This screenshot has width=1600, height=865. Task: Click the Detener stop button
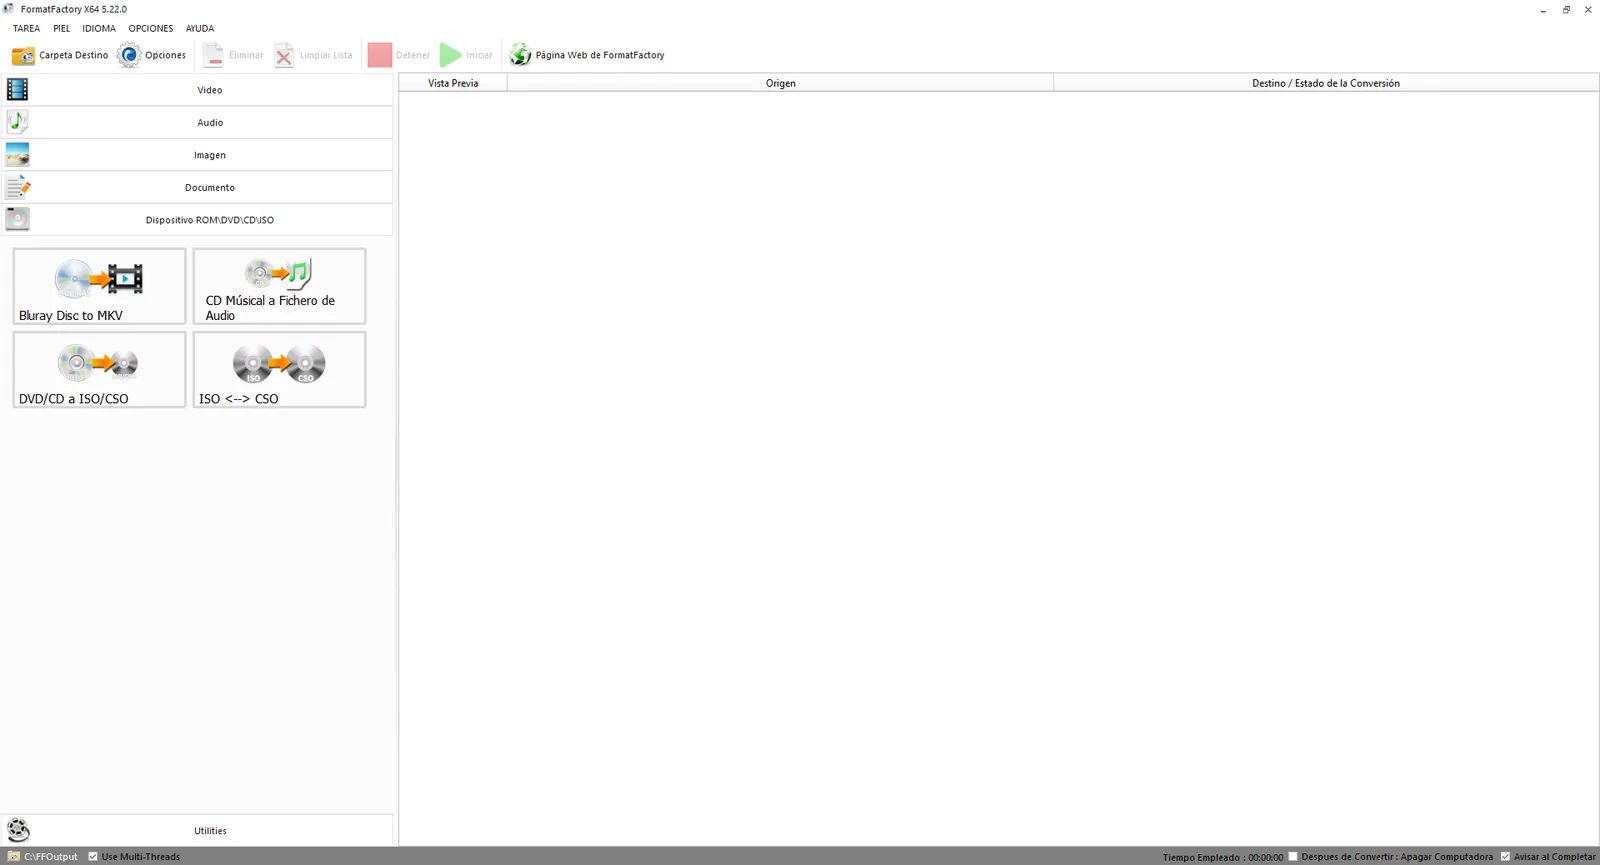click(x=399, y=55)
